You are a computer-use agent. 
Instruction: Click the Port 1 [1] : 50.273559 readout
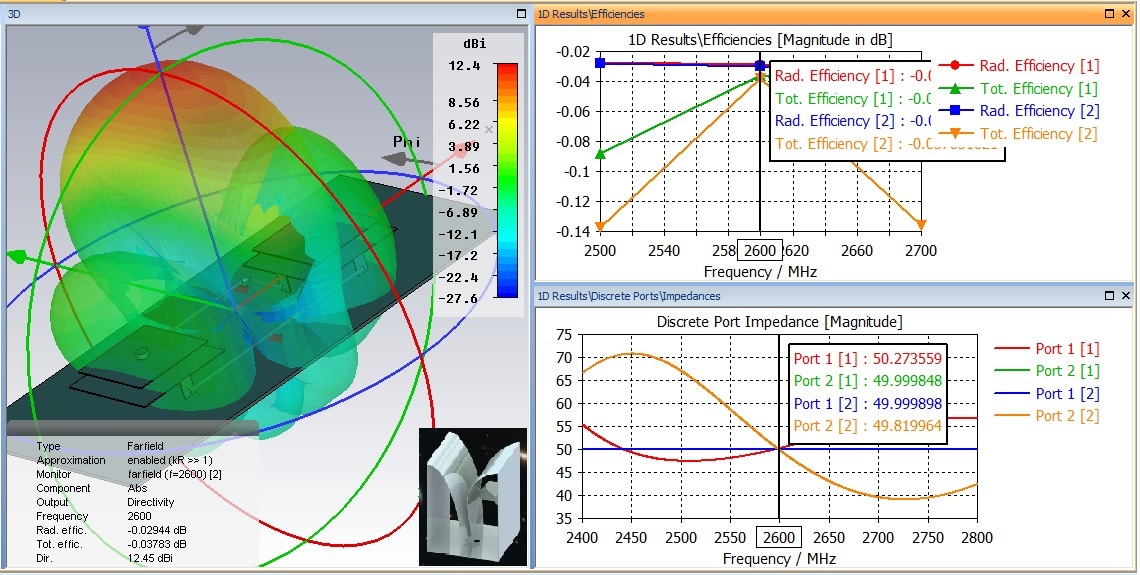868,358
